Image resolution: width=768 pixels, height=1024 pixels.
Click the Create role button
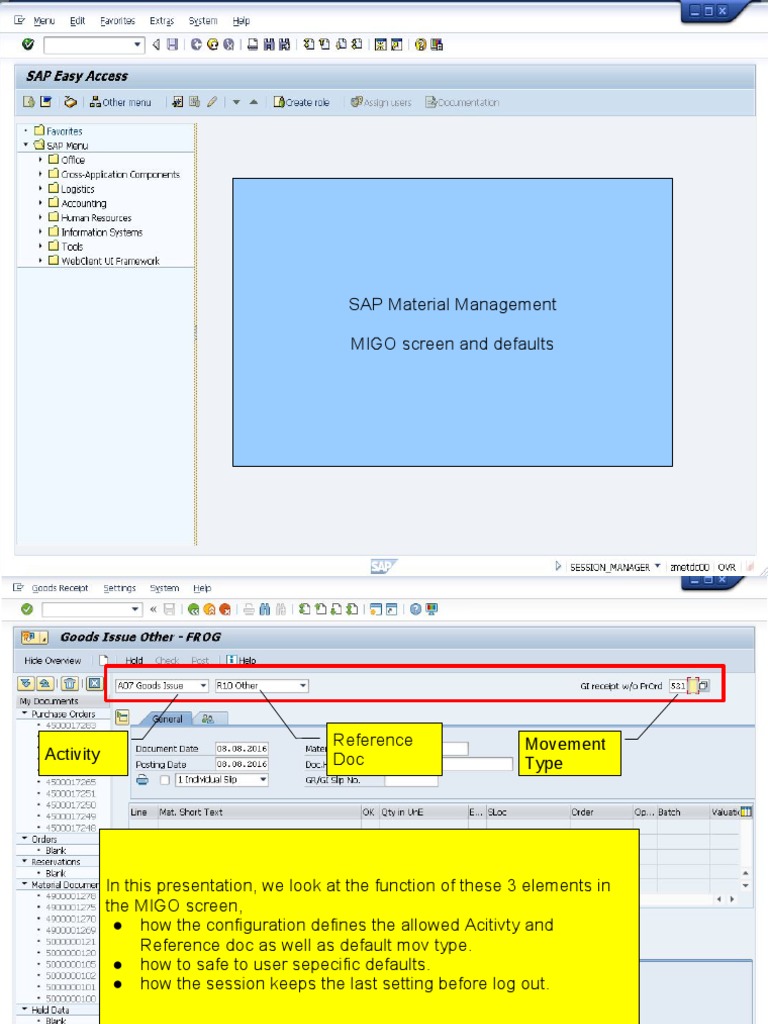pyautogui.click(x=302, y=102)
